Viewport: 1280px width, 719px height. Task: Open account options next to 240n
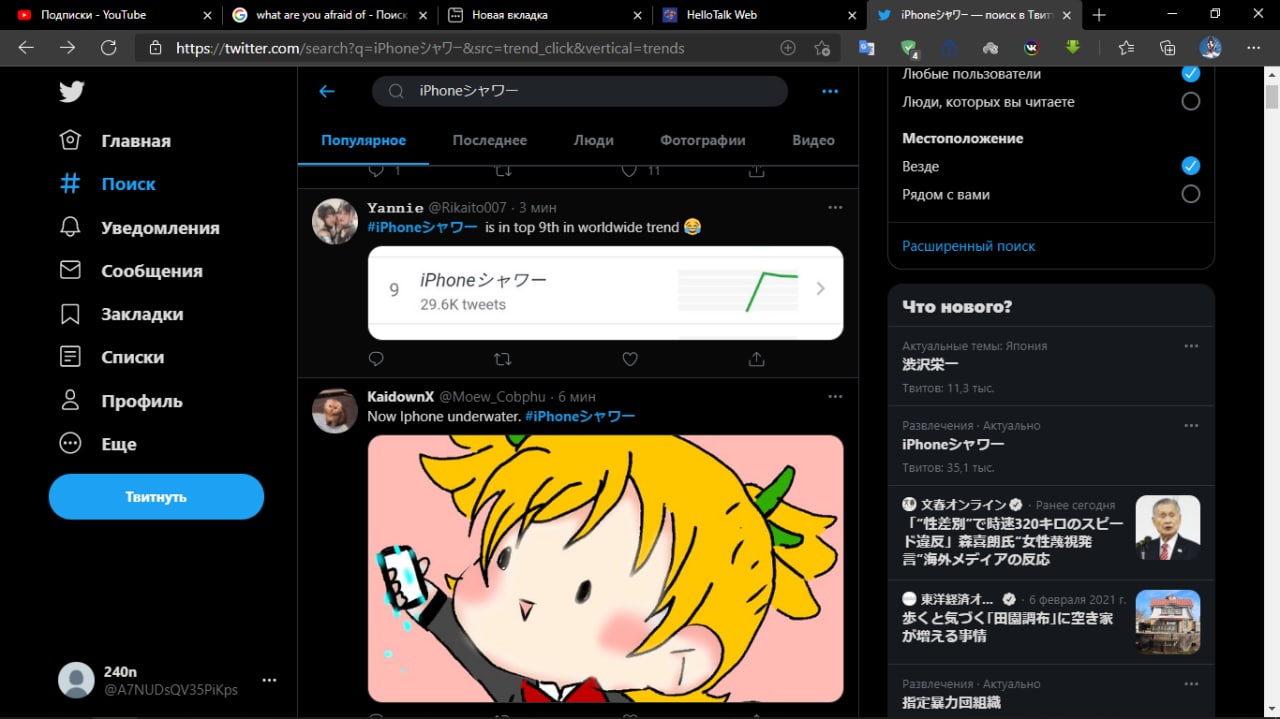[269, 680]
